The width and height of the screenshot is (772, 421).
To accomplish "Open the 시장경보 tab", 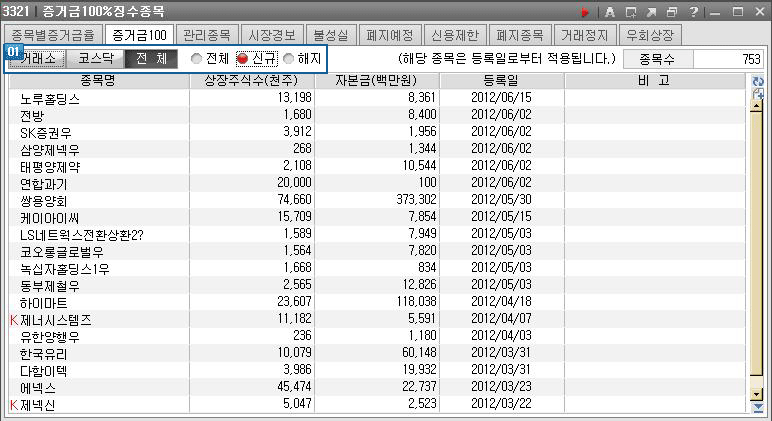I will (x=272, y=35).
